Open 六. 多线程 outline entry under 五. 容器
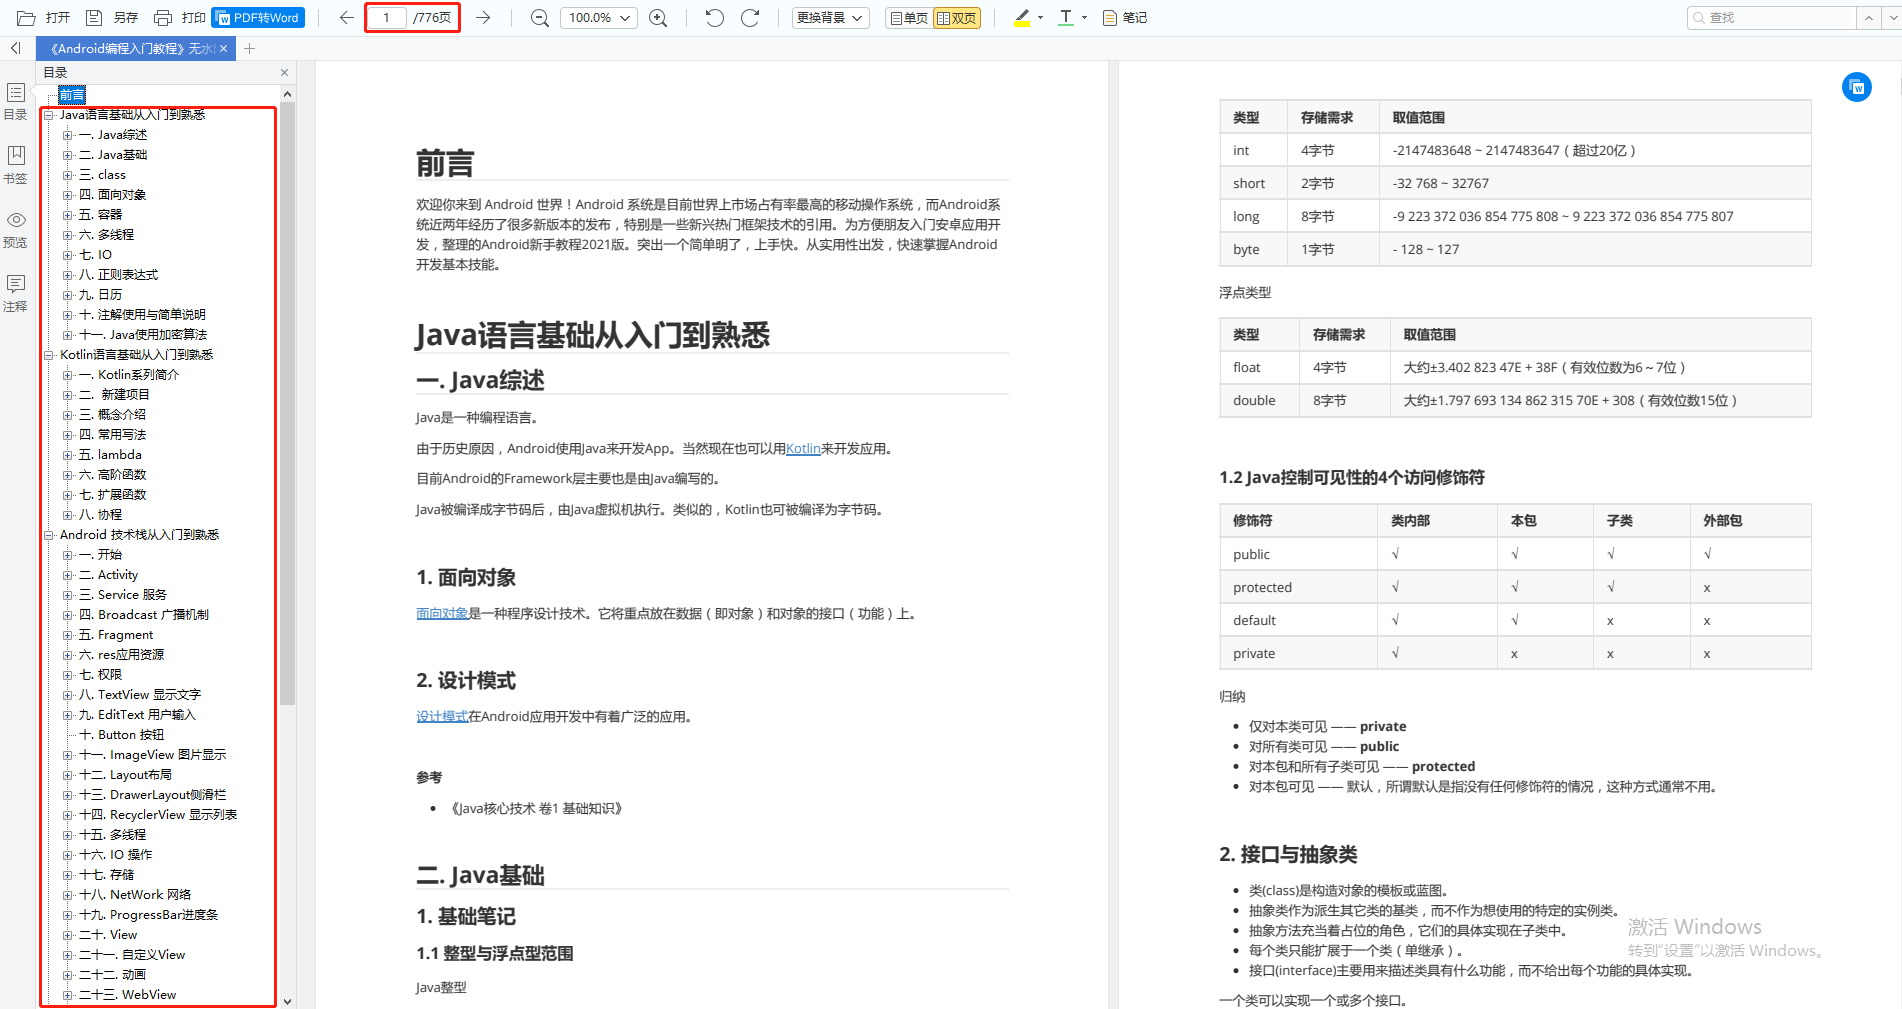1902x1009 pixels. pos(106,235)
